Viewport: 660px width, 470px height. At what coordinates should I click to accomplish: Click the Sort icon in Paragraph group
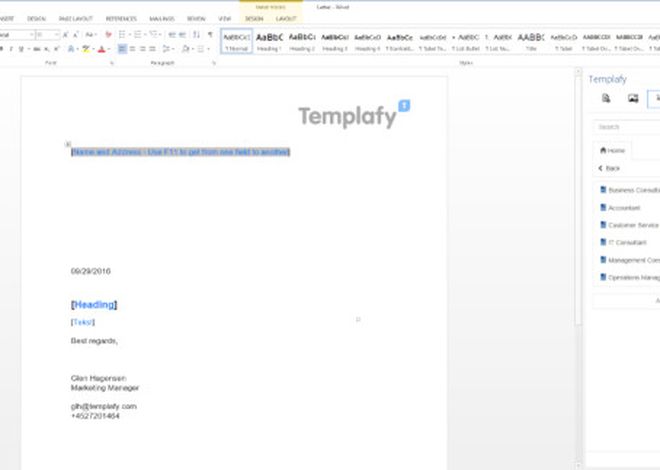pyautogui.click(x=196, y=35)
